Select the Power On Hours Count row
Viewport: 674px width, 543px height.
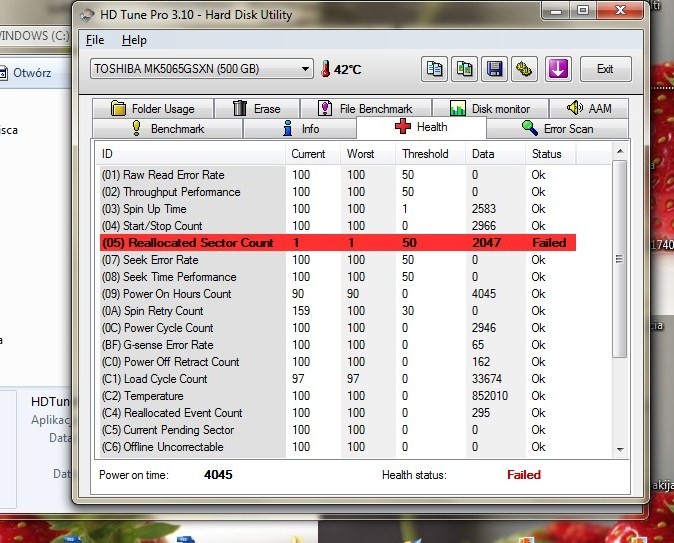point(338,294)
